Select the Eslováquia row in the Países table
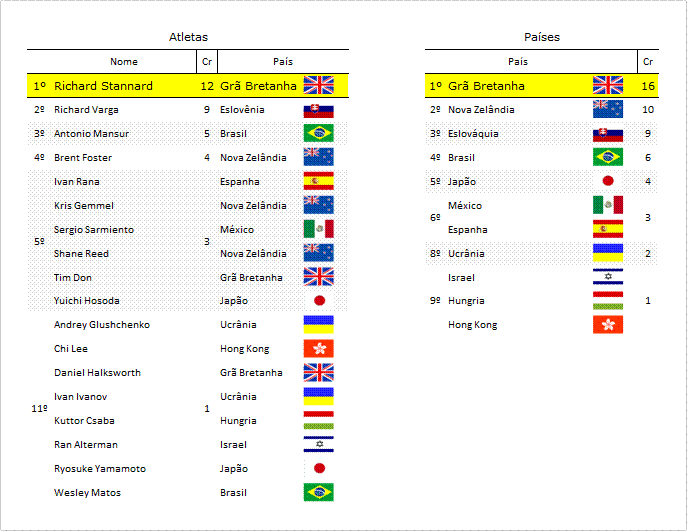This screenshot has height=531, width=687. tap(542, 134)
